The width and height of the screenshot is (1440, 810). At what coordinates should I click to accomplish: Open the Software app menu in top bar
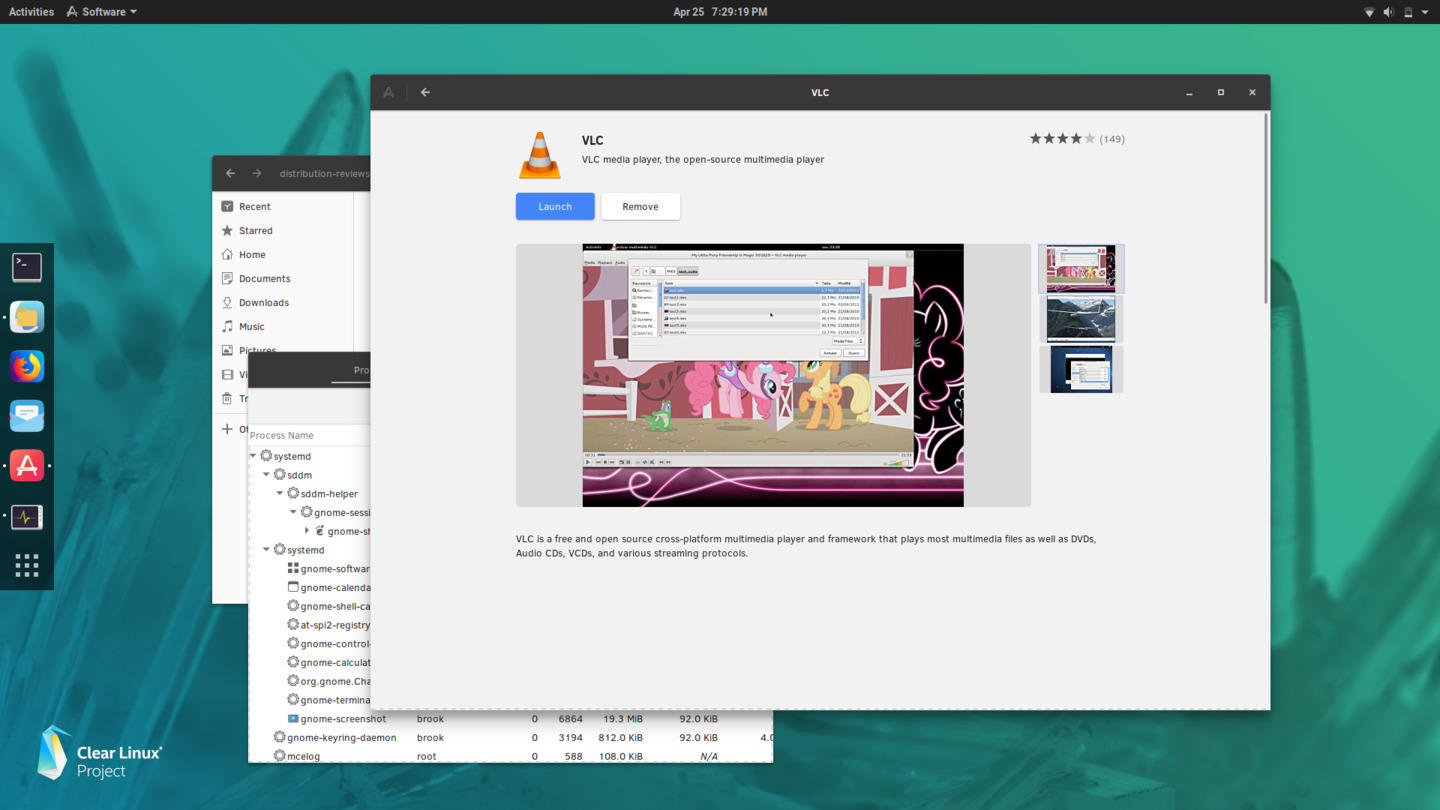click(x=101, y=12)
